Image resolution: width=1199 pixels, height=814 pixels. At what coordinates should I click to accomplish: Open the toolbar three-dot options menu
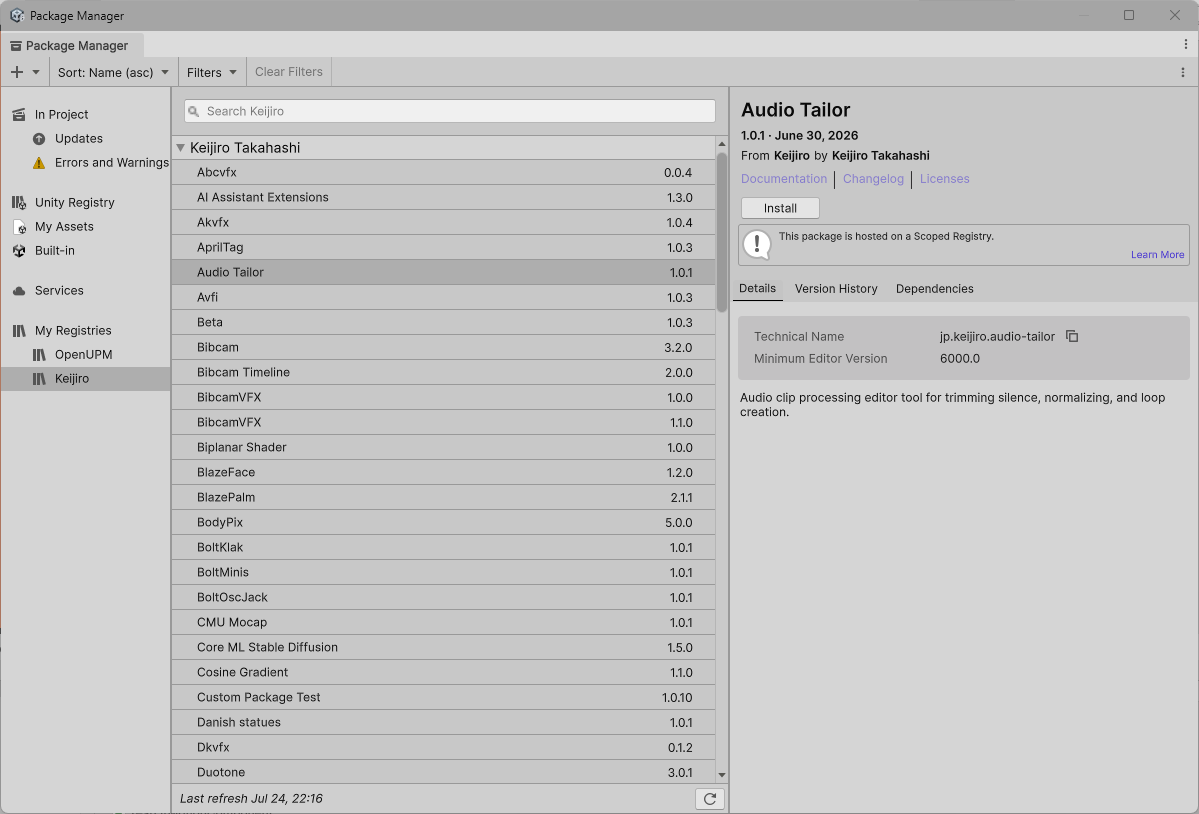tap(1182, 72)
